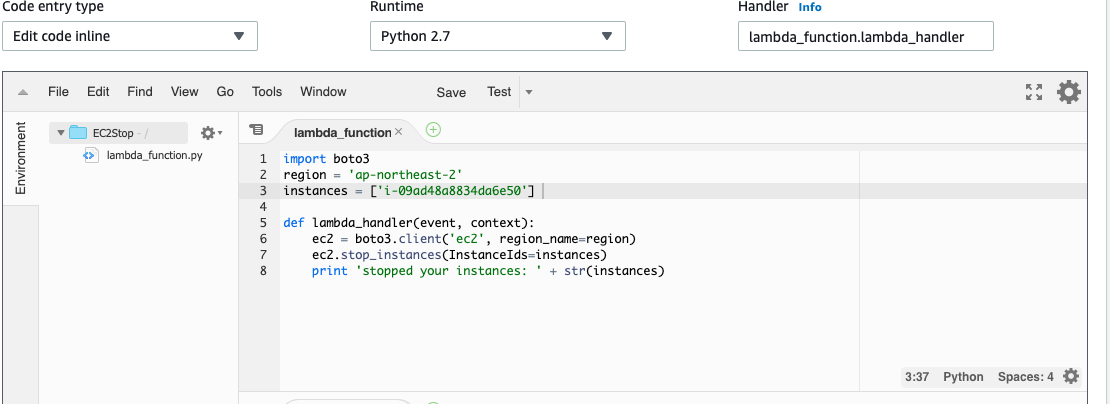Click the cursor position 3:37 in status bar
The height and width of the screenshot is (404, 1110).
(917, 377)
